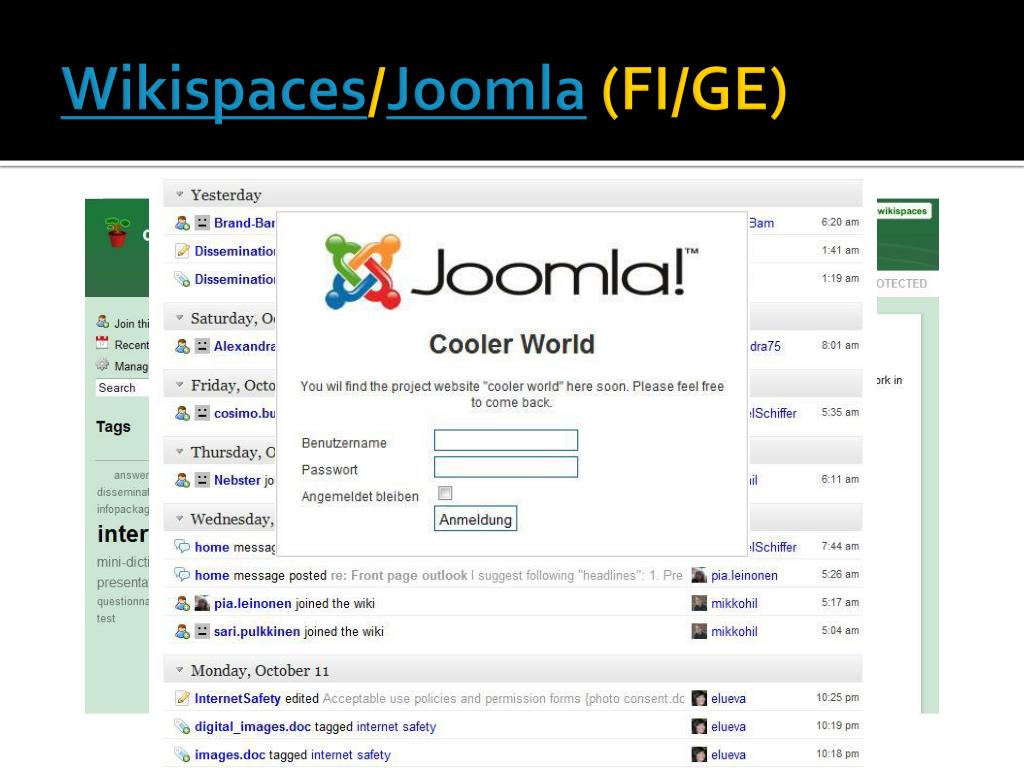This screenshot has height=768, width=1024.
Task: Collapse the Saturday section
Action: coord(180,317)
